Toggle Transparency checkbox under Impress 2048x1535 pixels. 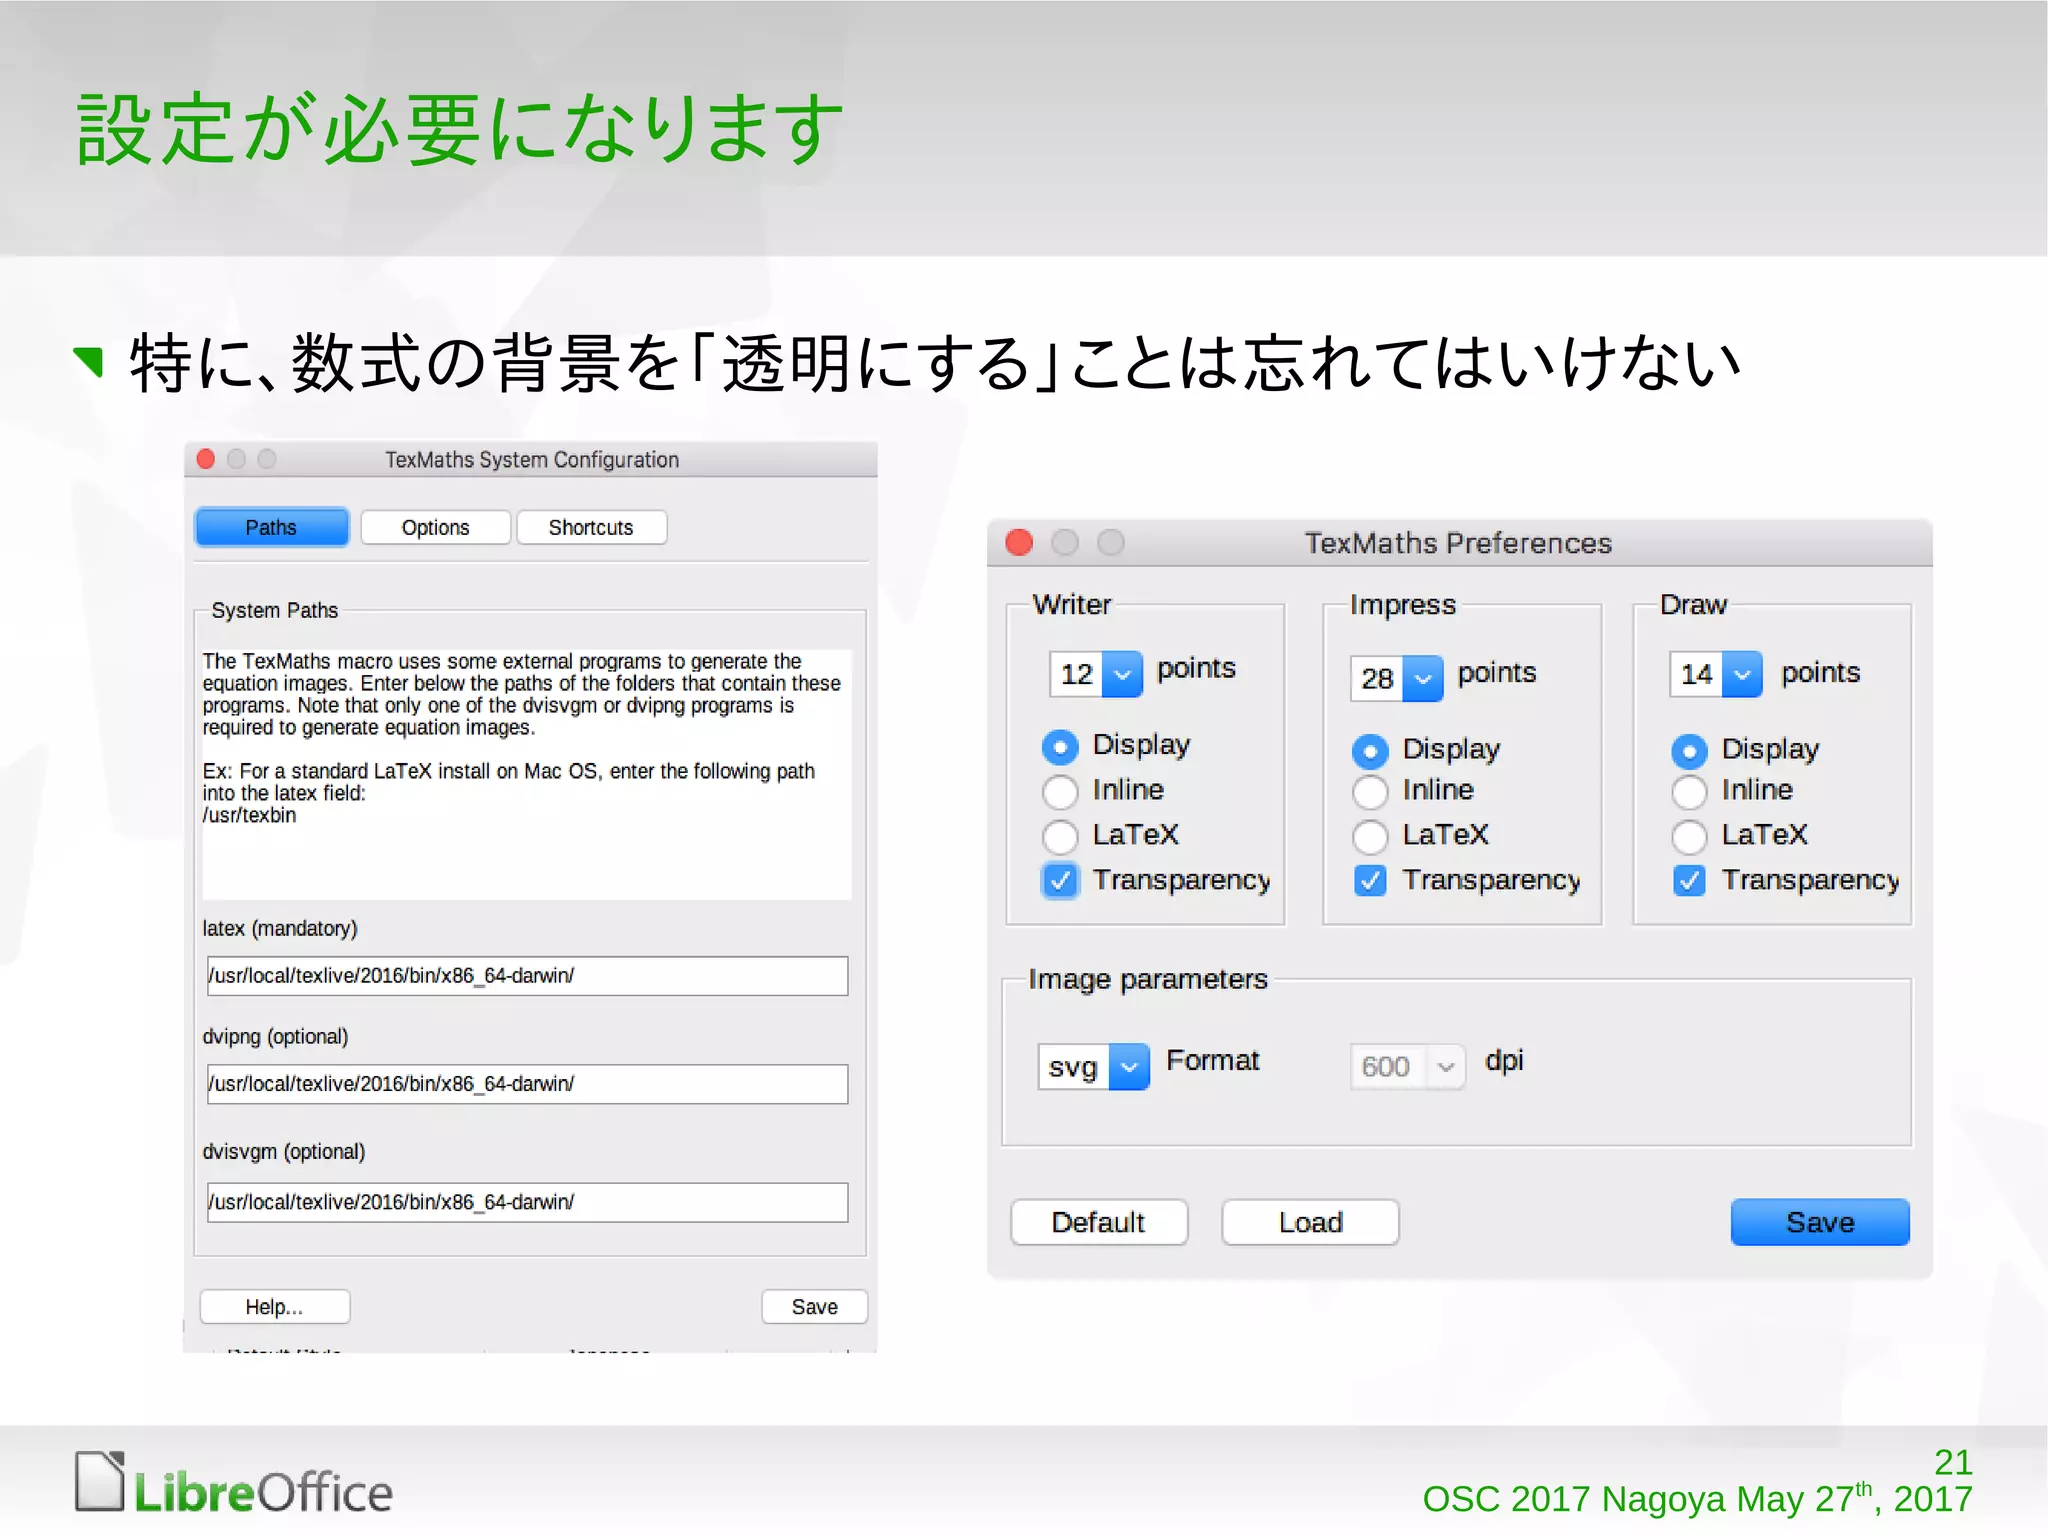[x=1370, y=880]
